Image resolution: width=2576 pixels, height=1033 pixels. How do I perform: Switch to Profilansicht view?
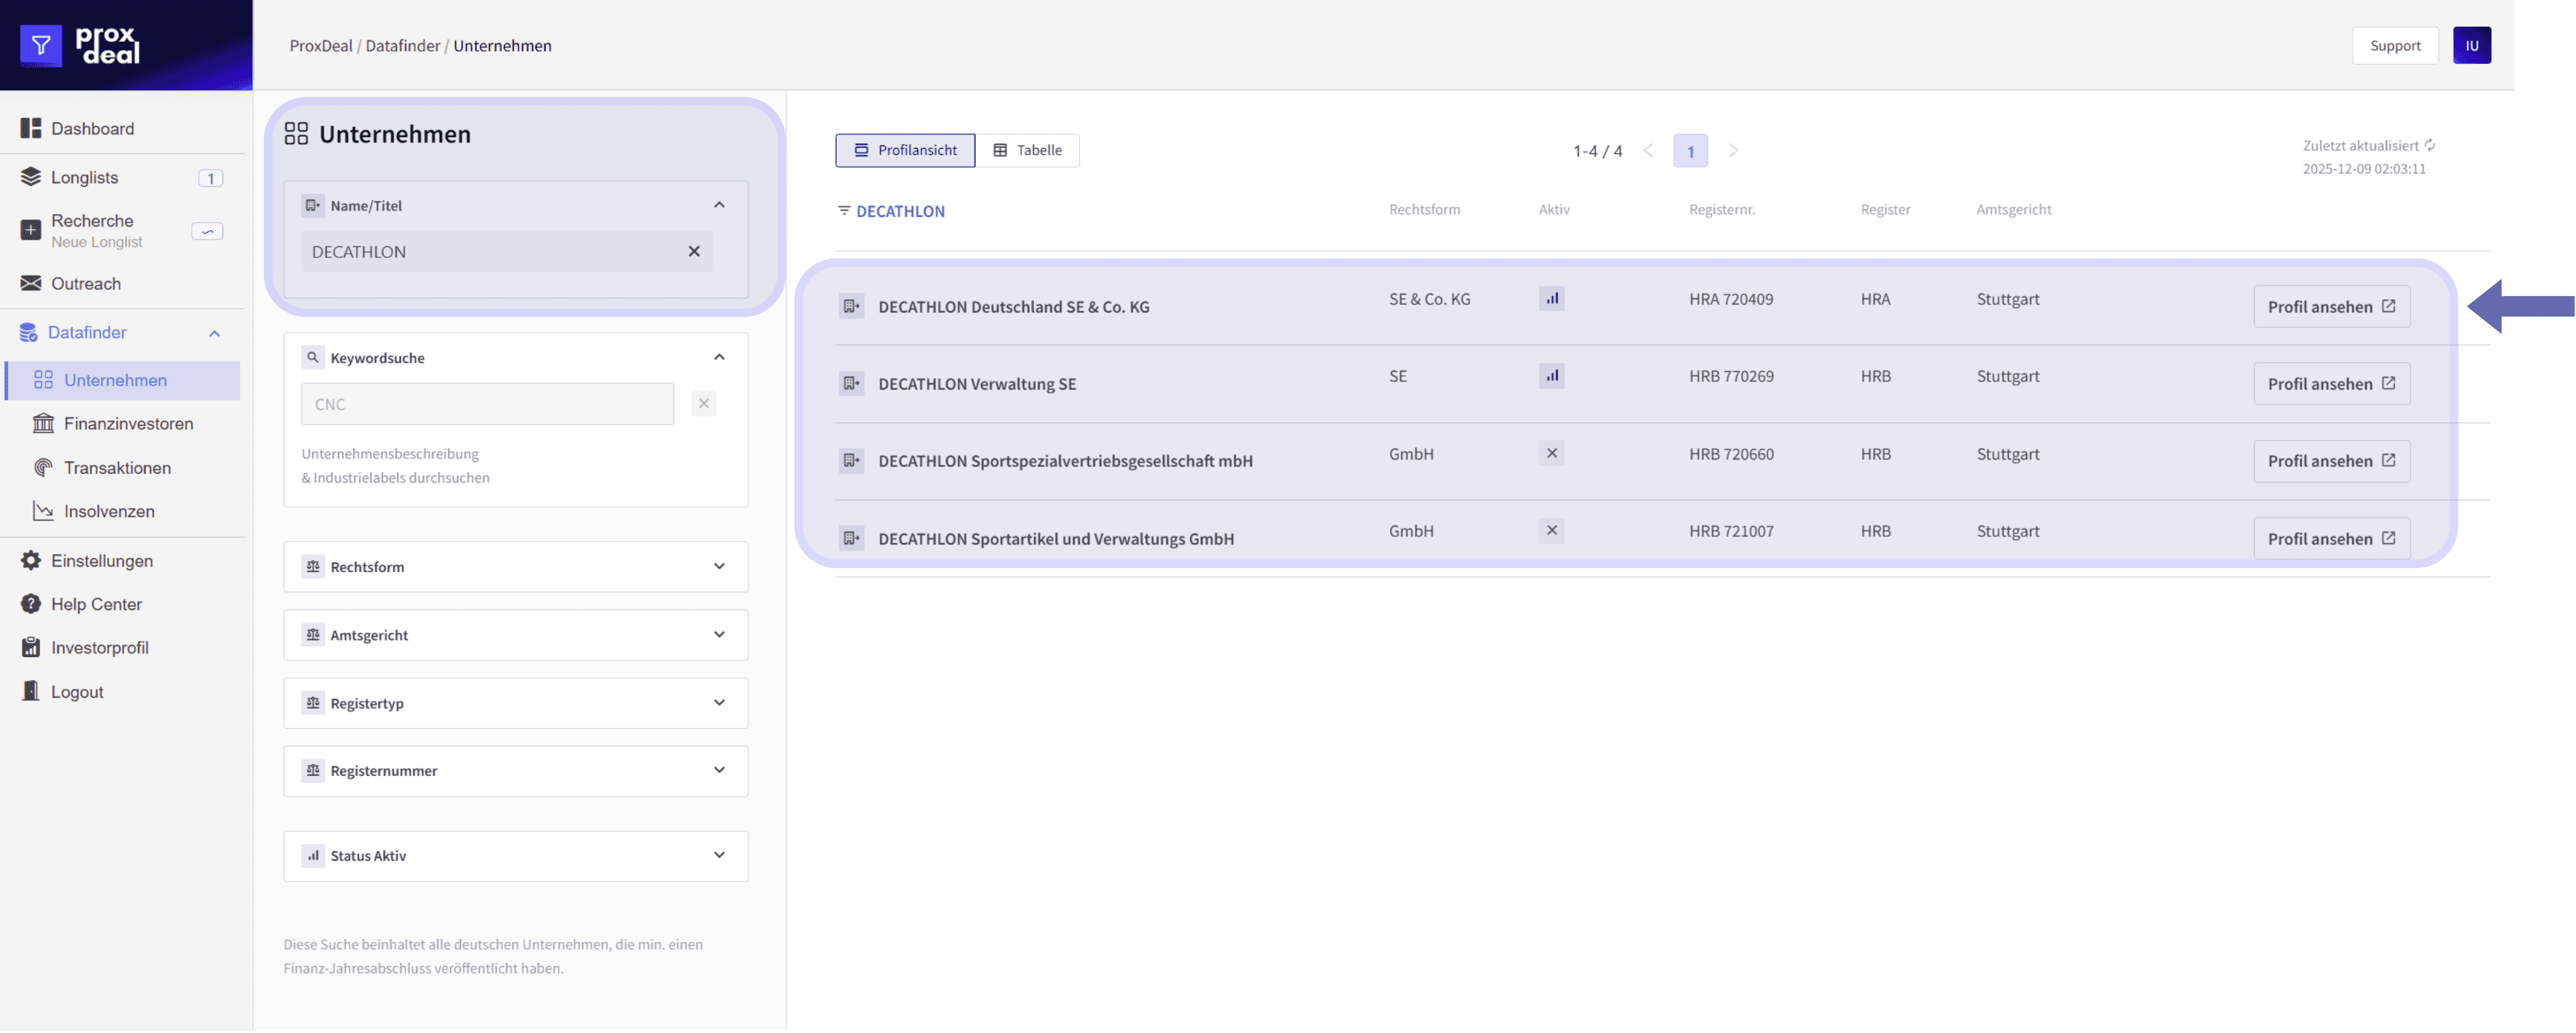[905, 151]
